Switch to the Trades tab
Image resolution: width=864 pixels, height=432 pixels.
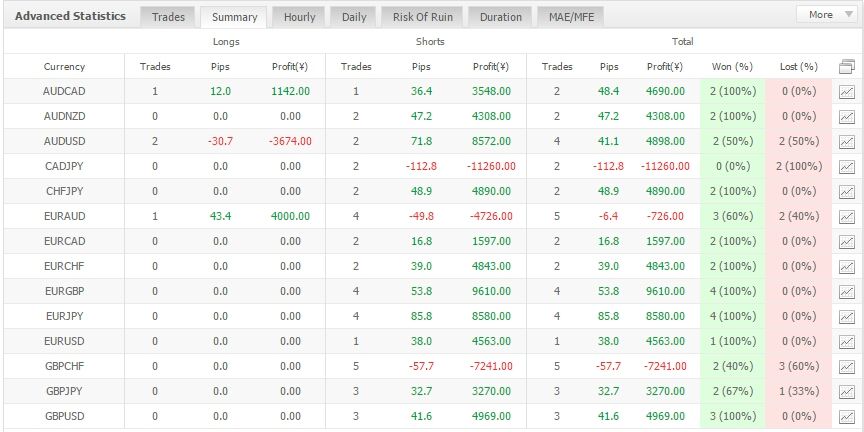(168, 17)
